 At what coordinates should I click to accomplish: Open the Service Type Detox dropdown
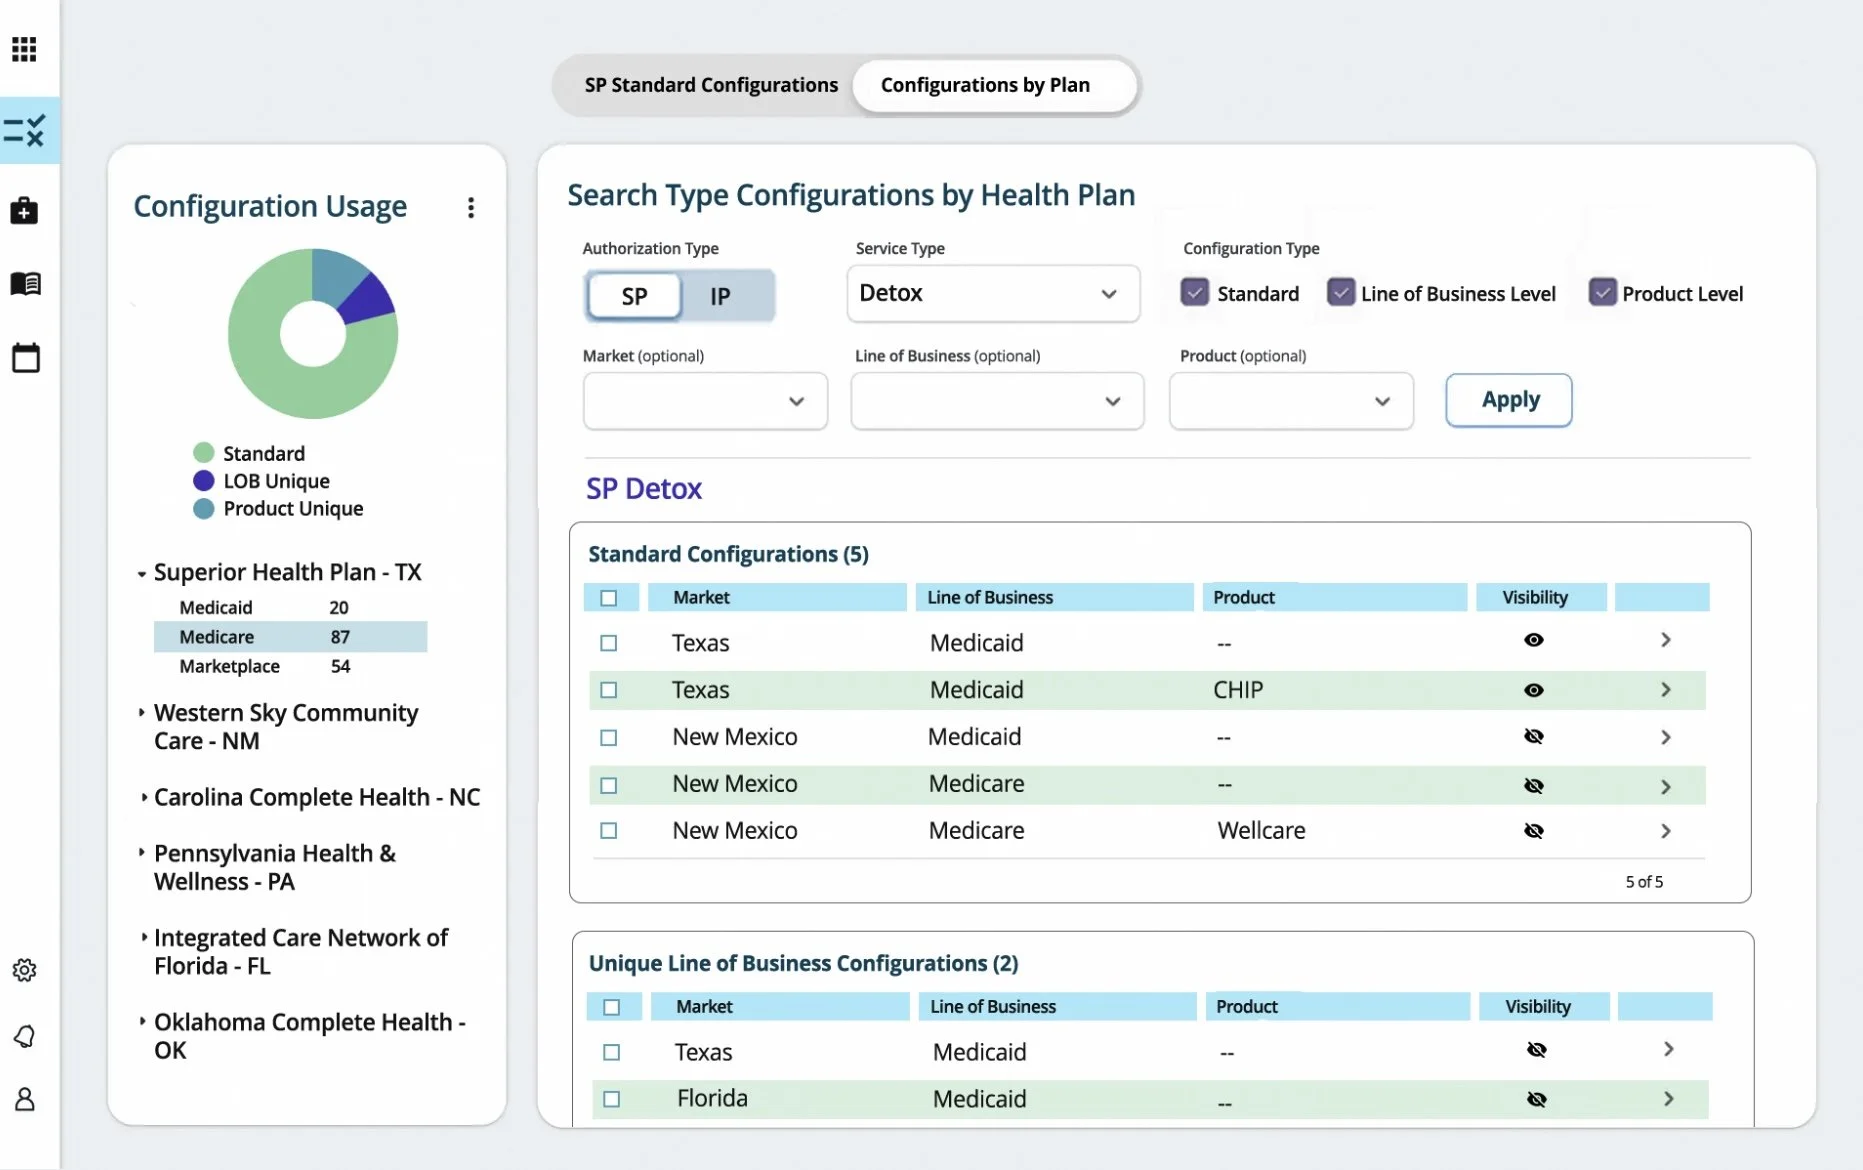tap(992, 294)
